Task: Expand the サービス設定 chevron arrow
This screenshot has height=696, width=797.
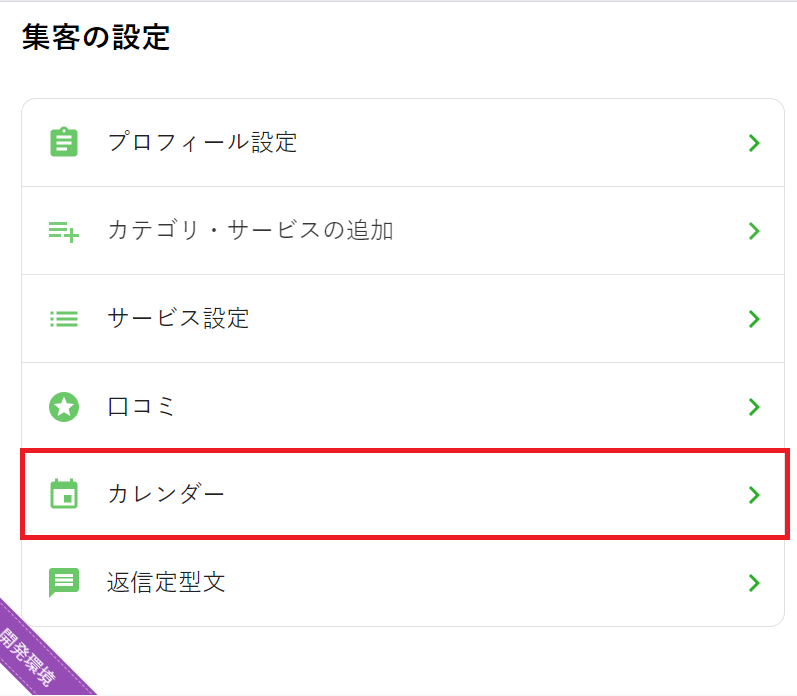Action: click(x=754, y=319)
